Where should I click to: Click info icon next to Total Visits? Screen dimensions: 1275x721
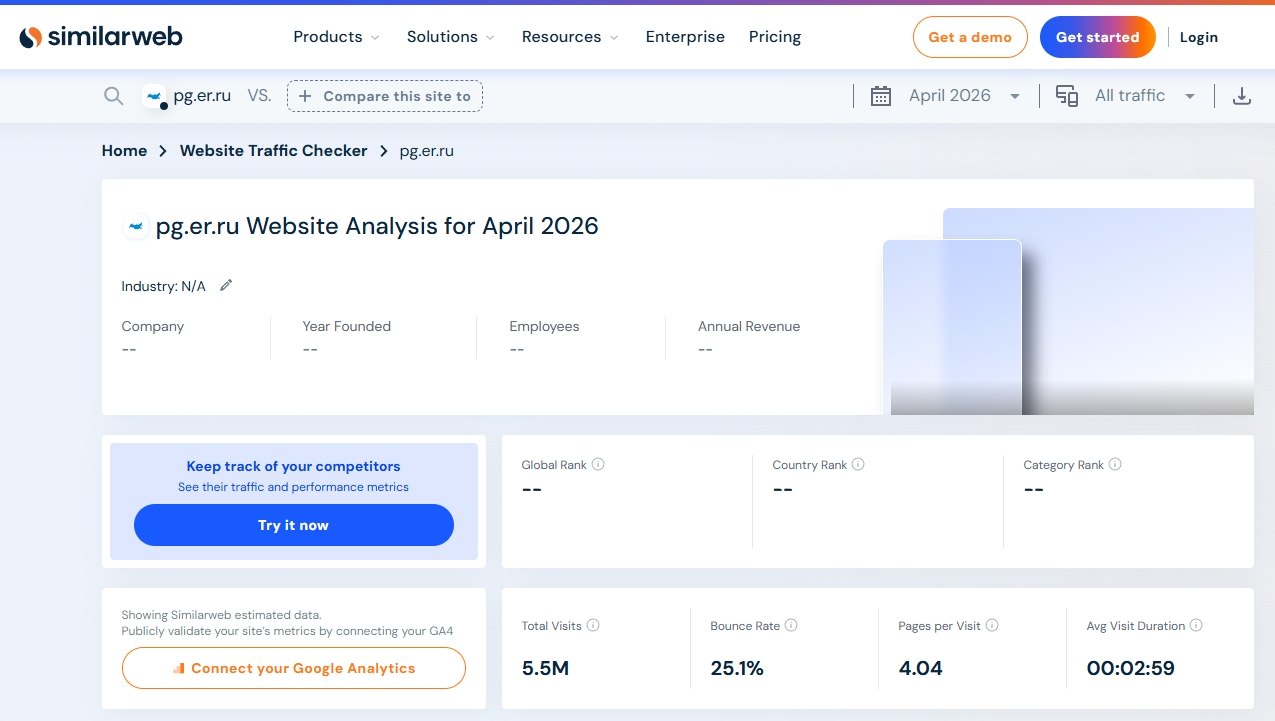(x=593, y=626)
